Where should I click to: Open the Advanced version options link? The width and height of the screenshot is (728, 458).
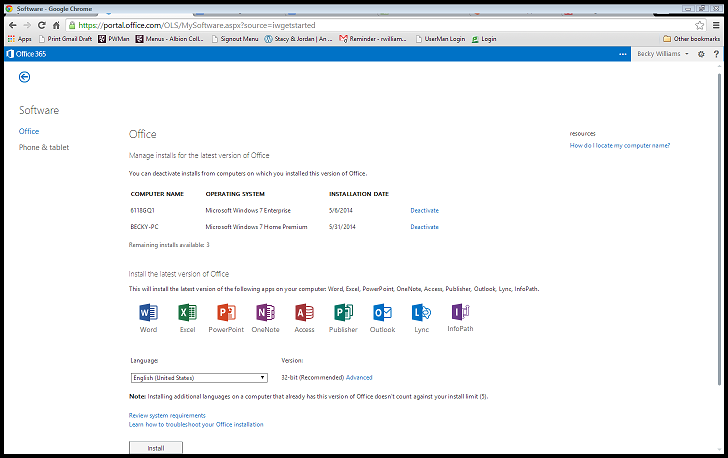(359, 378)
